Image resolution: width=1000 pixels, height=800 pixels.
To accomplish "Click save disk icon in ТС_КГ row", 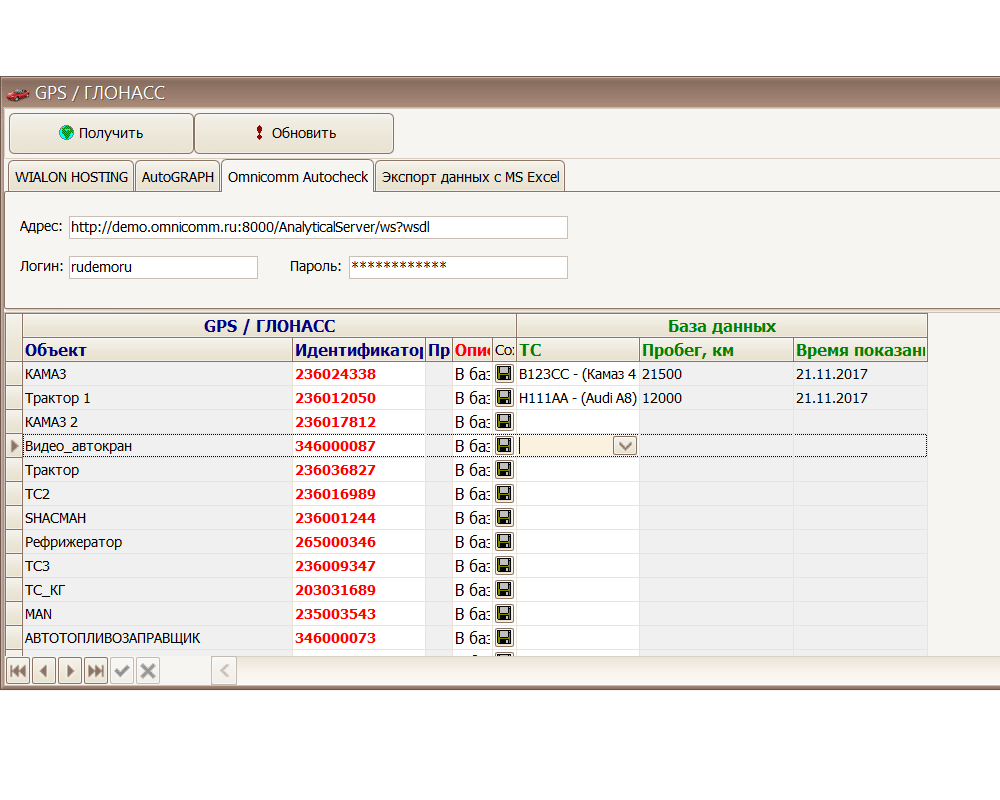I will [x=504, y=589].
